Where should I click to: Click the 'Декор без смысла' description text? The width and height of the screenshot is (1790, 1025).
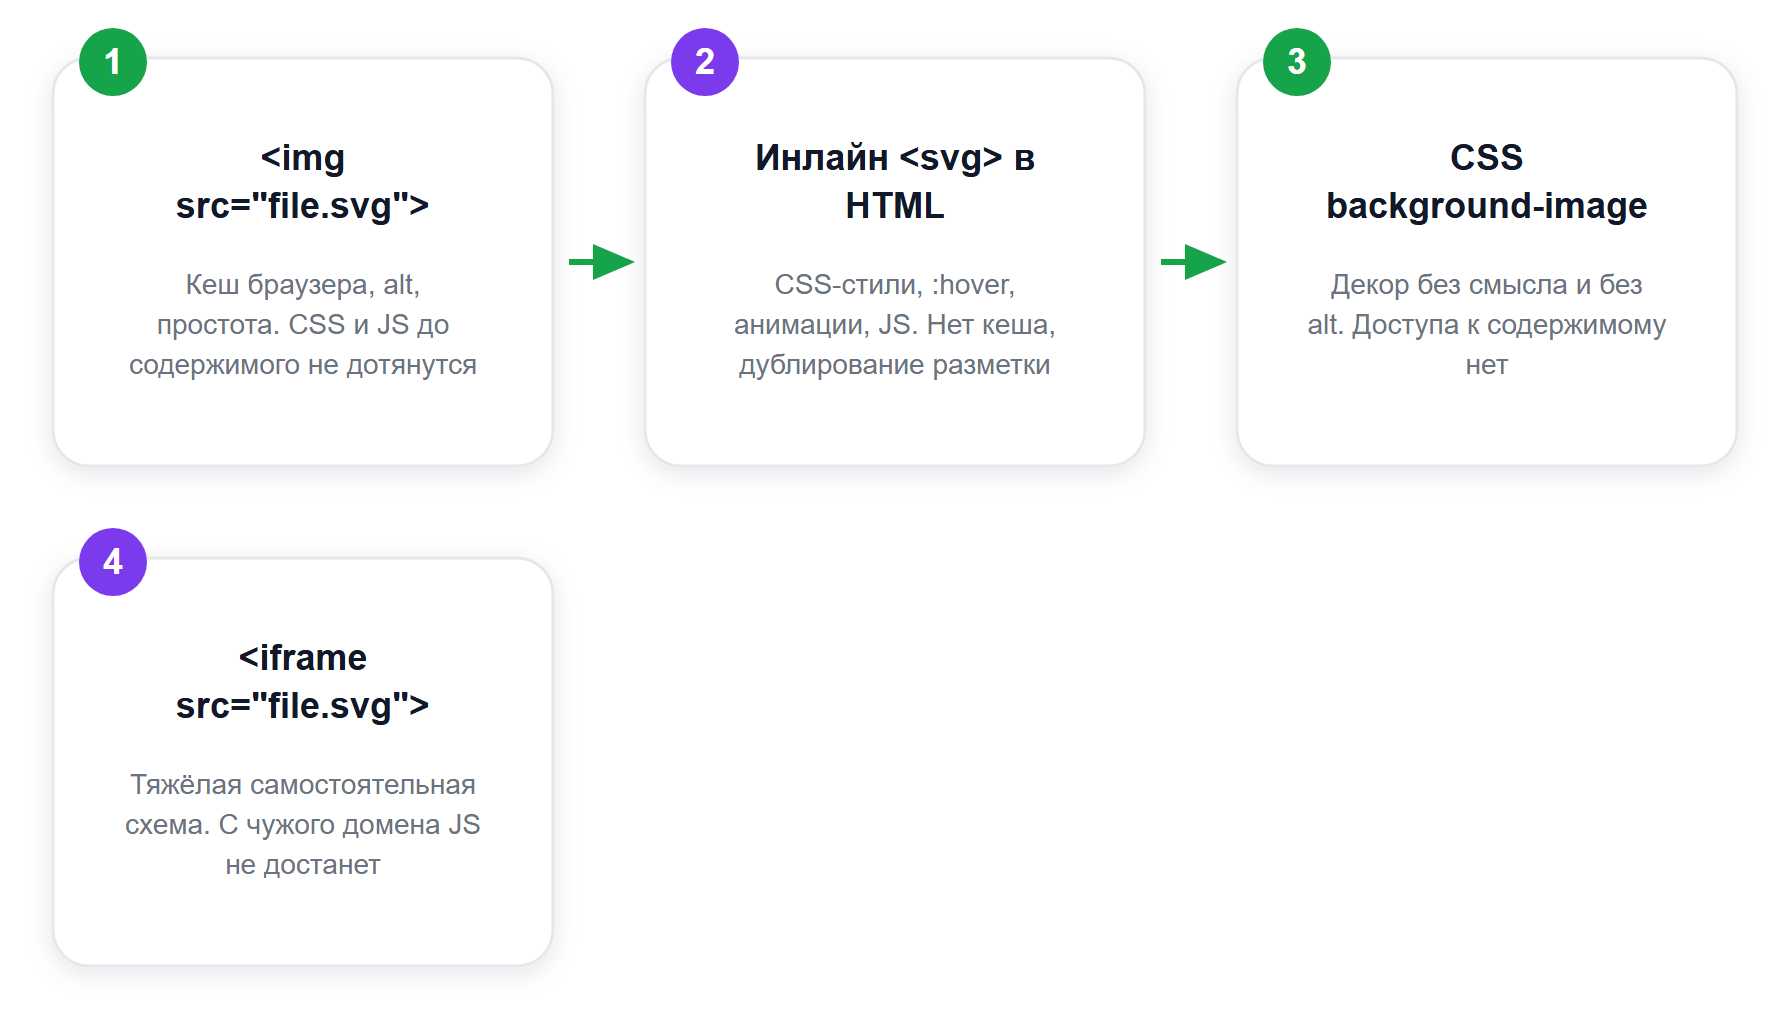pos(1487,324)
